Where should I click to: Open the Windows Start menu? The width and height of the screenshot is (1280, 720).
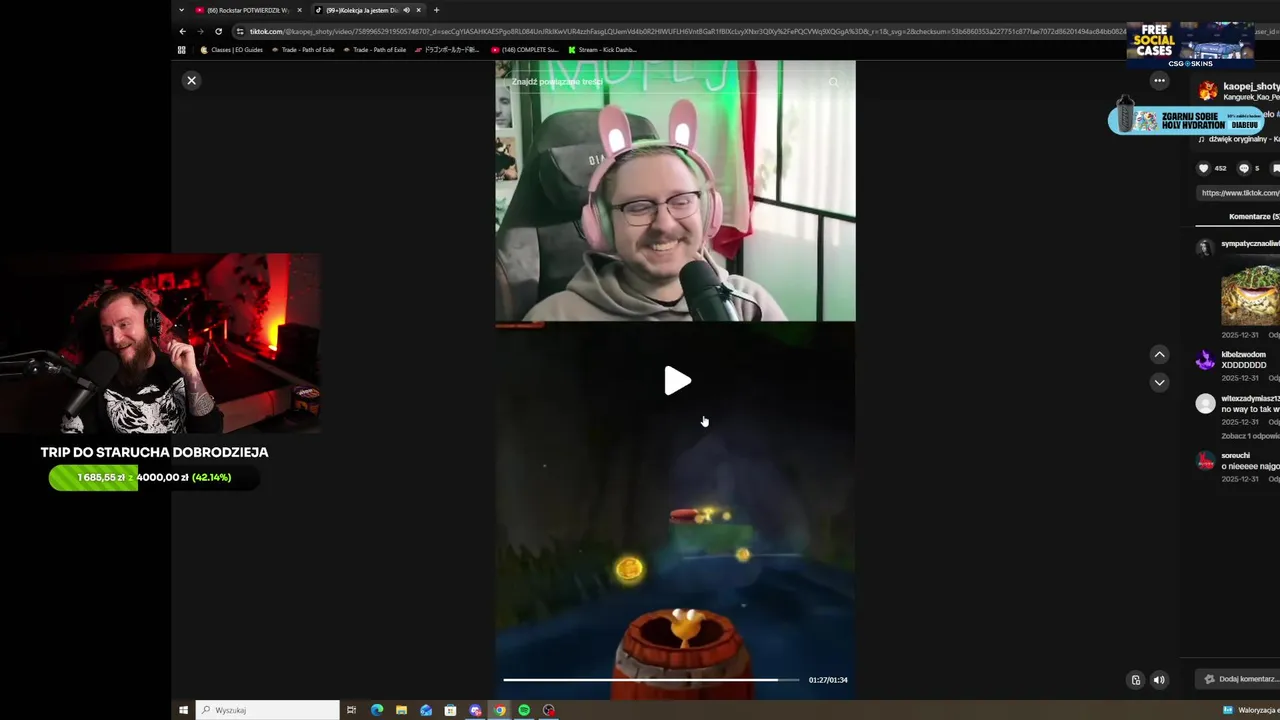click(x=183, y=710)
